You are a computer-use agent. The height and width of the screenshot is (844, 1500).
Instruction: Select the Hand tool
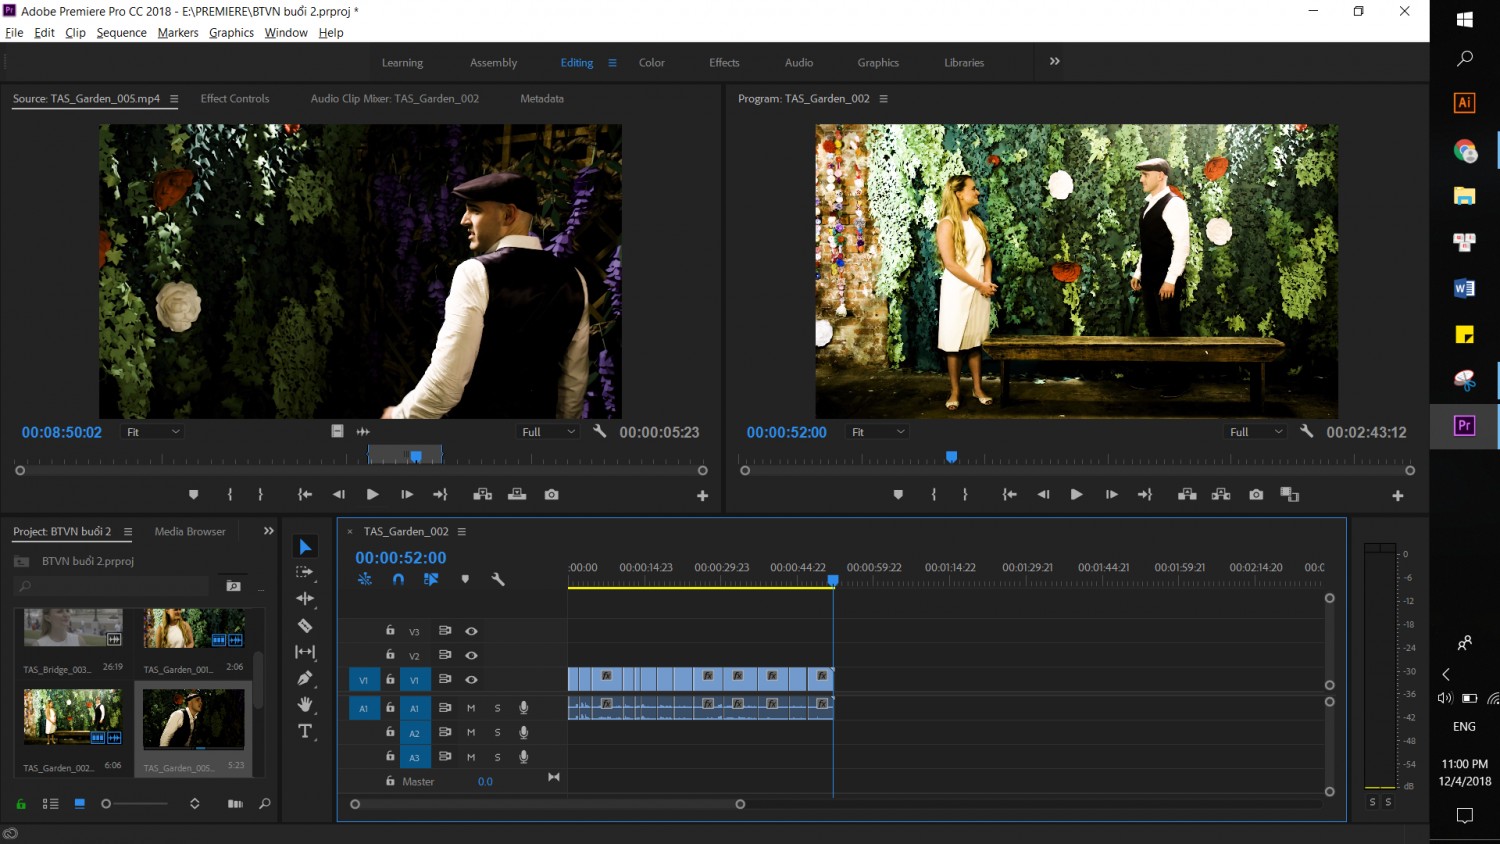pos(305,704)
